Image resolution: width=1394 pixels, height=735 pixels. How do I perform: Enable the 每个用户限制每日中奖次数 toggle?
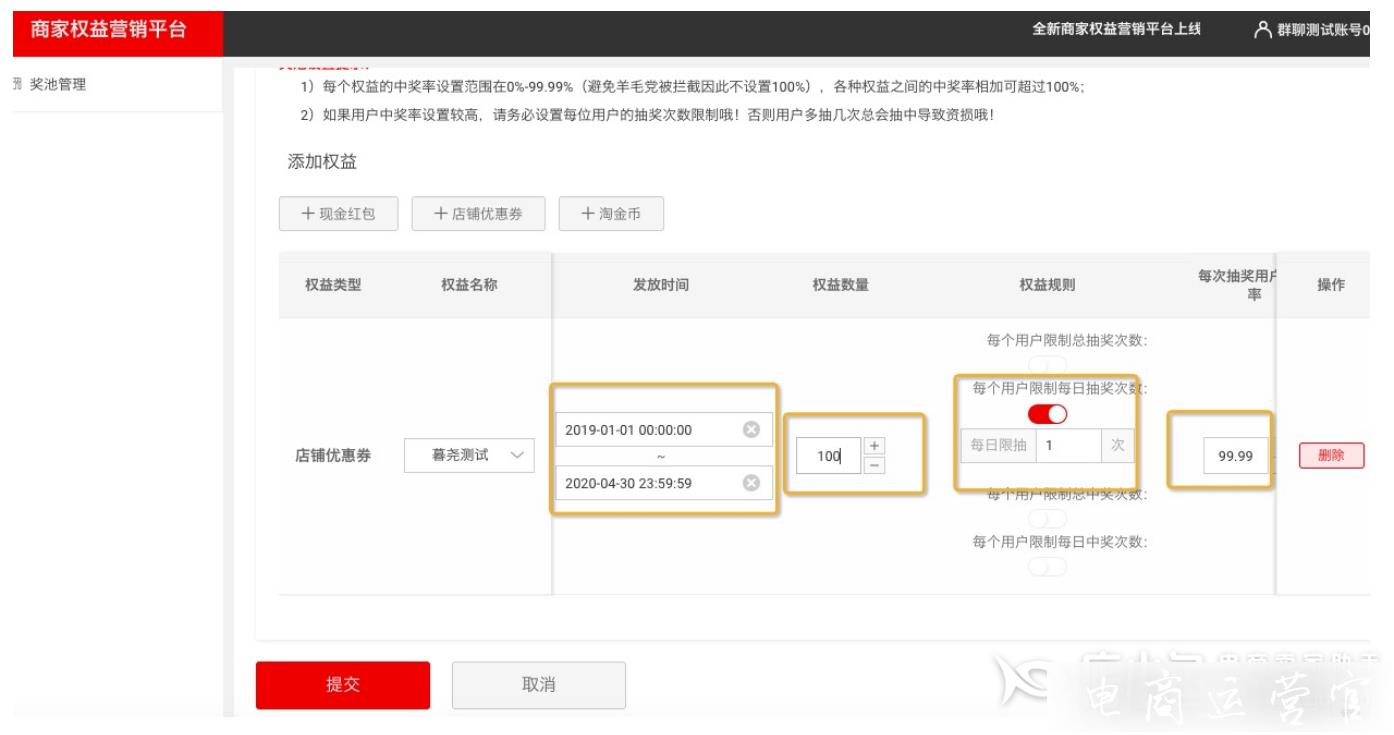pyautogui.click(x=1047, y=567)
